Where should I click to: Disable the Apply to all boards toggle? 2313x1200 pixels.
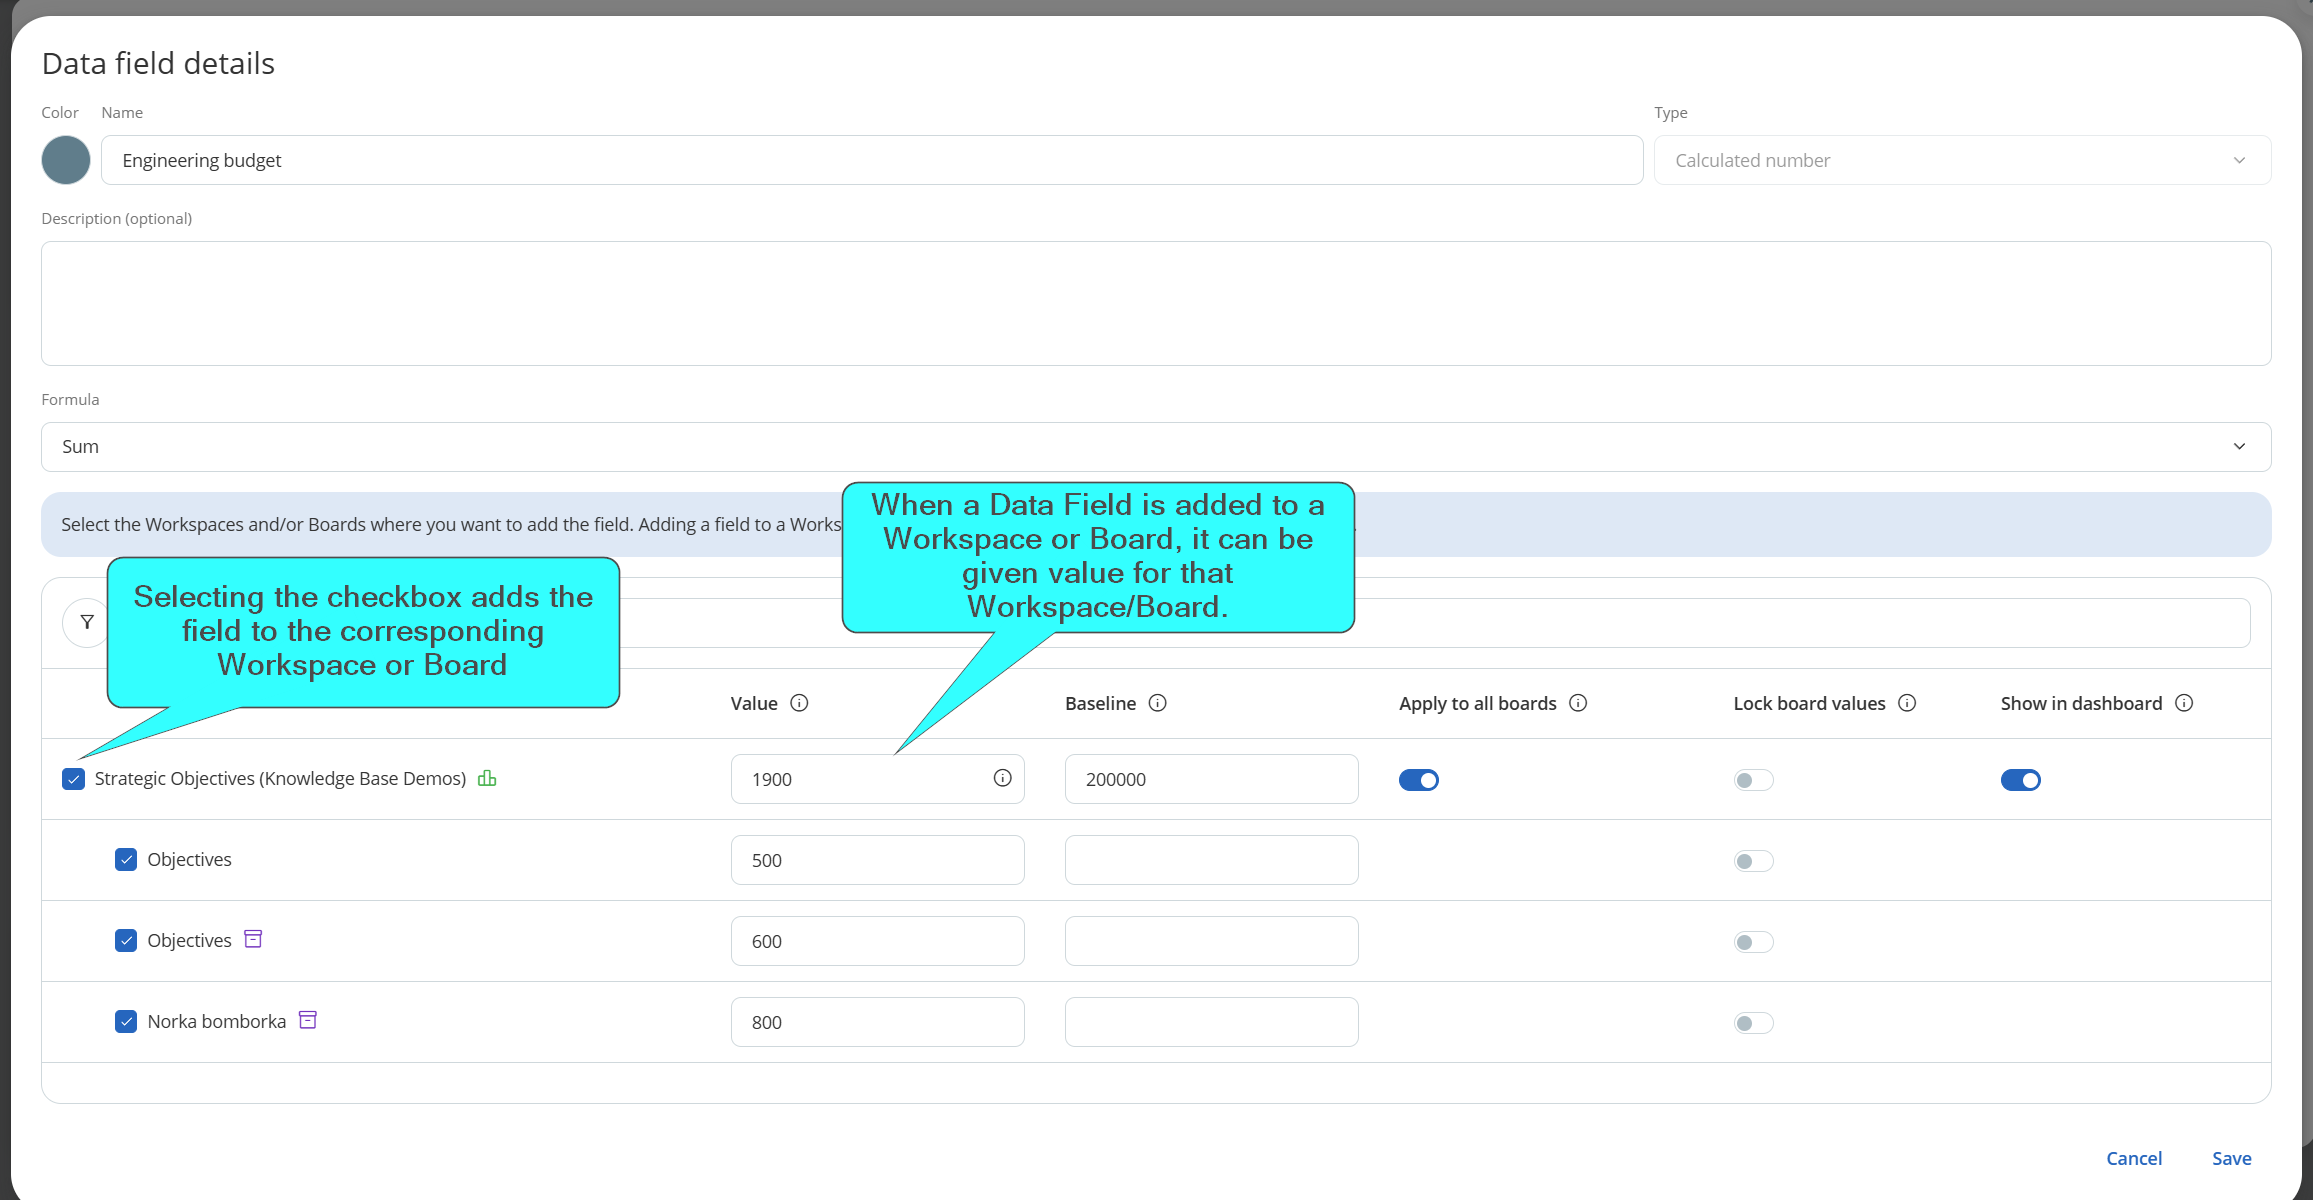point(1418,780)
